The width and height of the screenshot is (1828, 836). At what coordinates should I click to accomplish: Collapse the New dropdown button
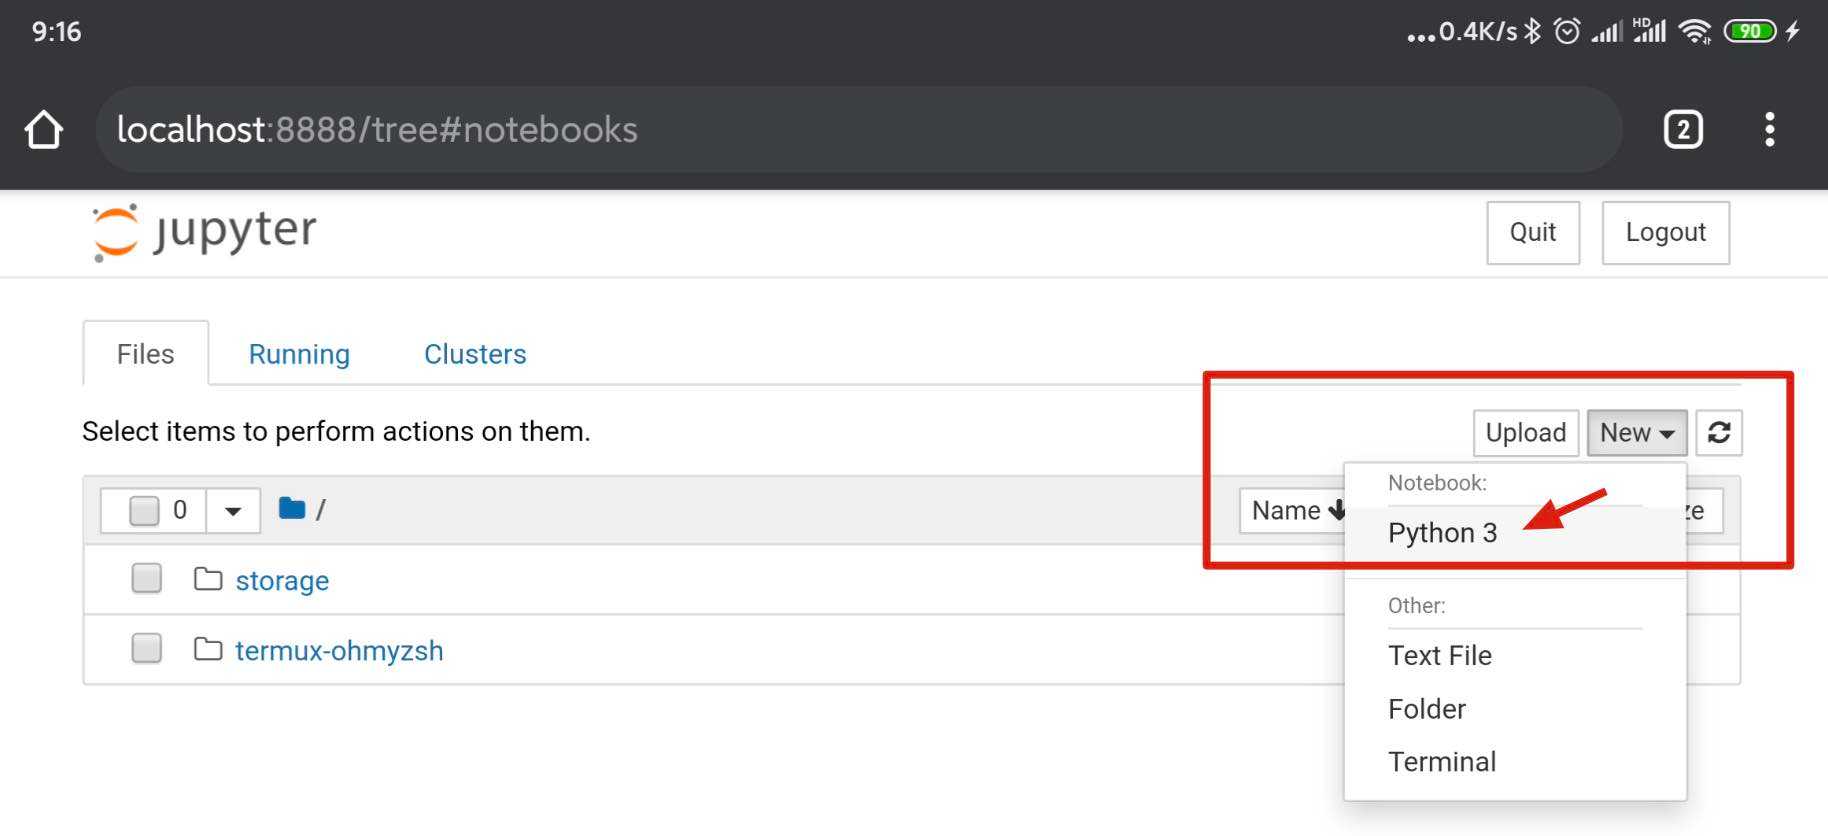(1637, 433)
